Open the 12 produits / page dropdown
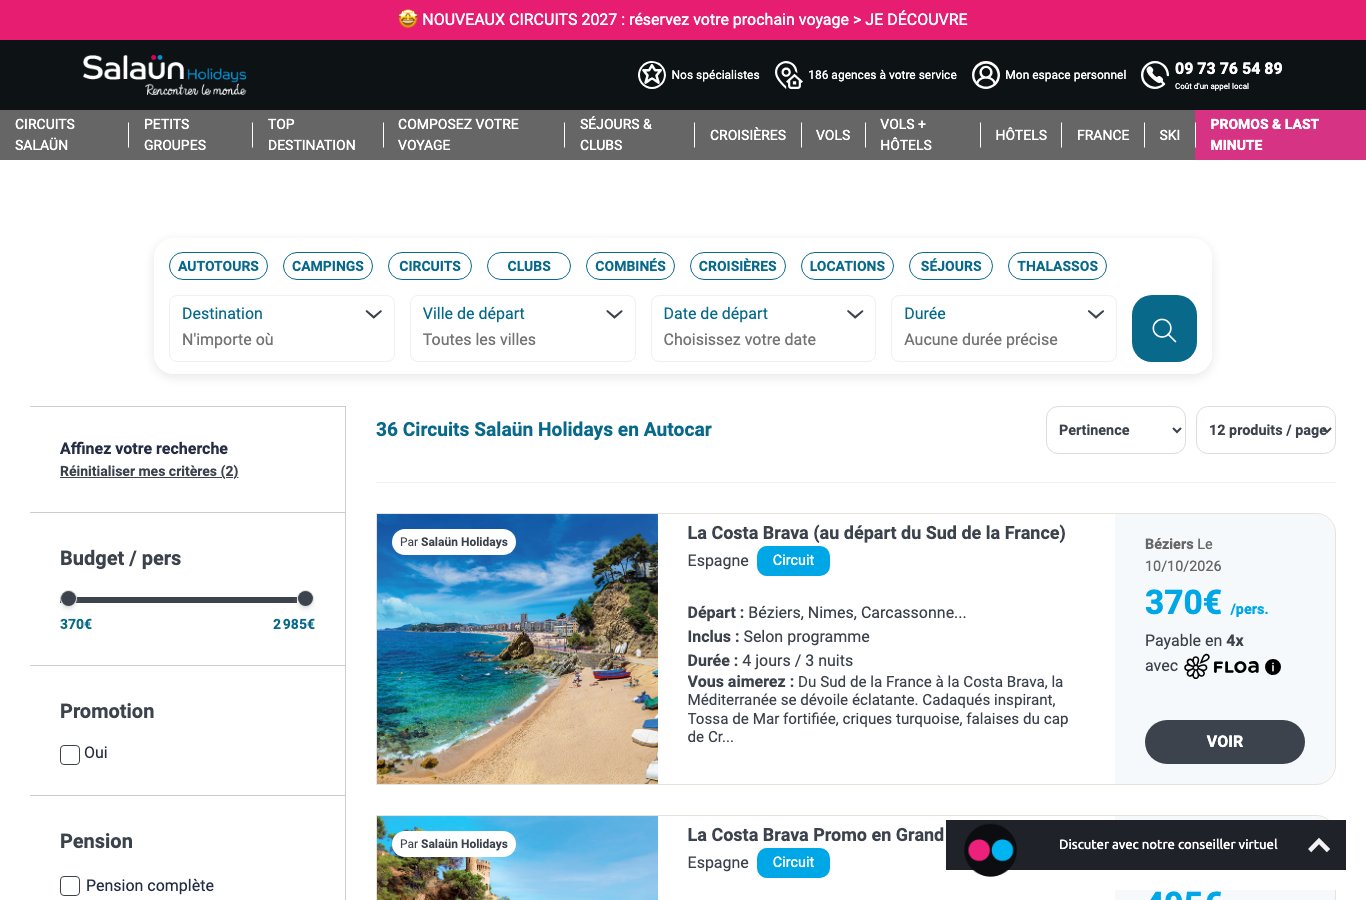 (1266, 430)
